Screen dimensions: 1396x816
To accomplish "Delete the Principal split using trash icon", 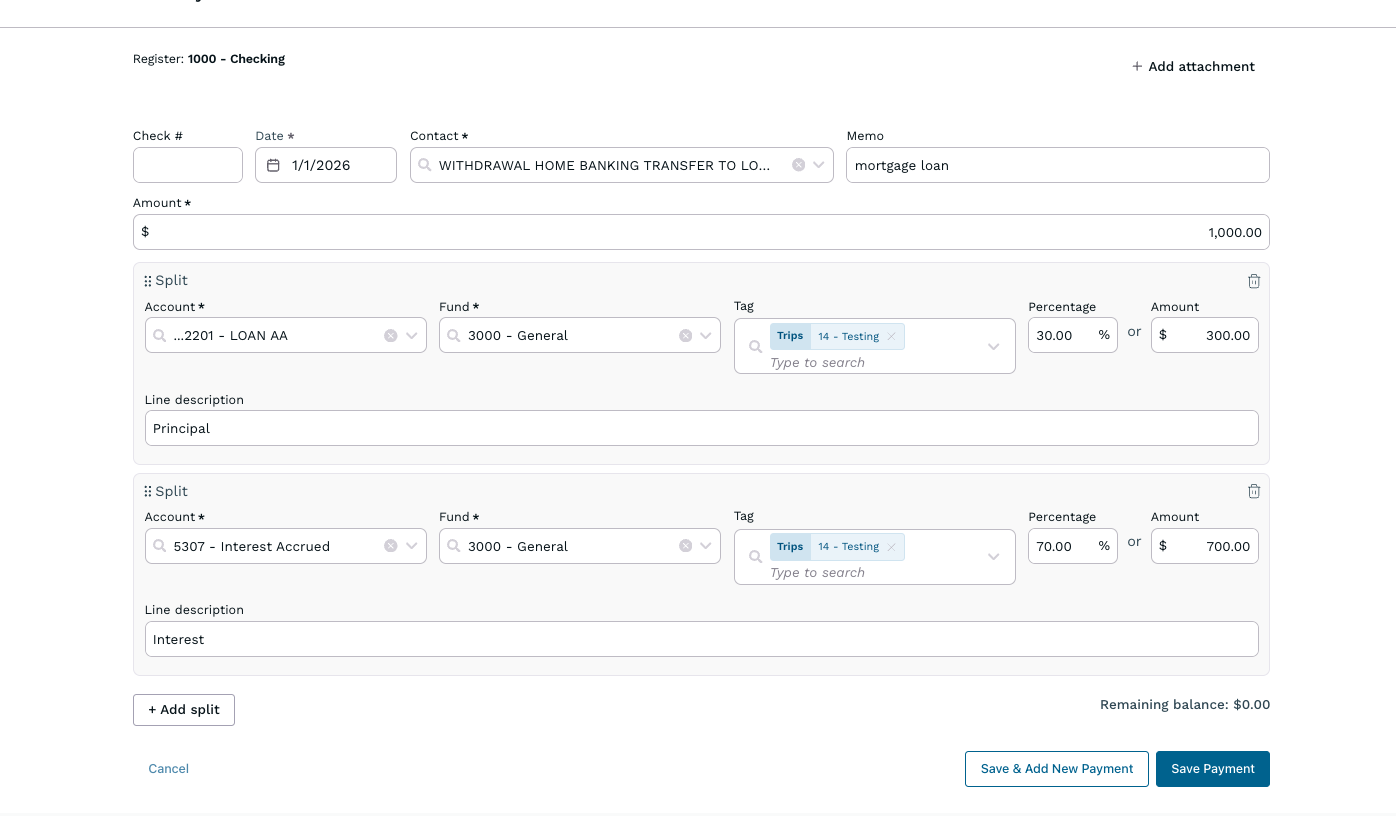I will tap(1254, 281).
